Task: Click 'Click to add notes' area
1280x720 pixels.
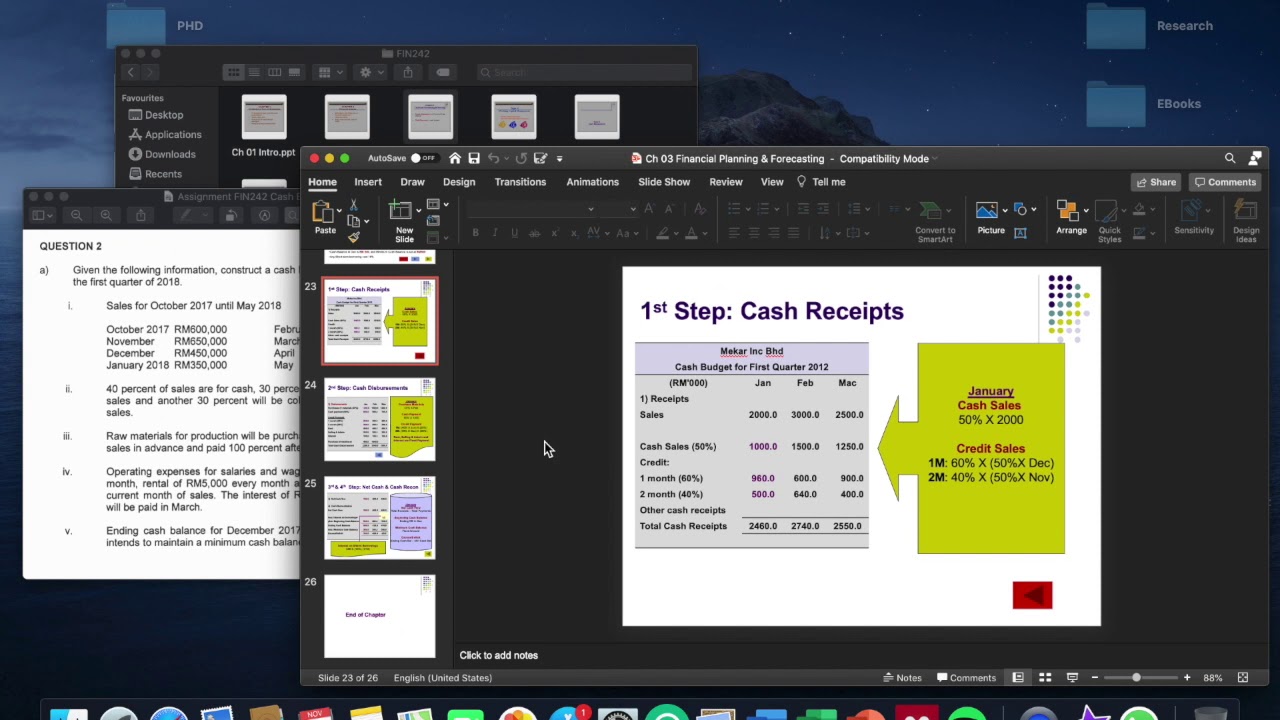Action: tap(499, 655)
